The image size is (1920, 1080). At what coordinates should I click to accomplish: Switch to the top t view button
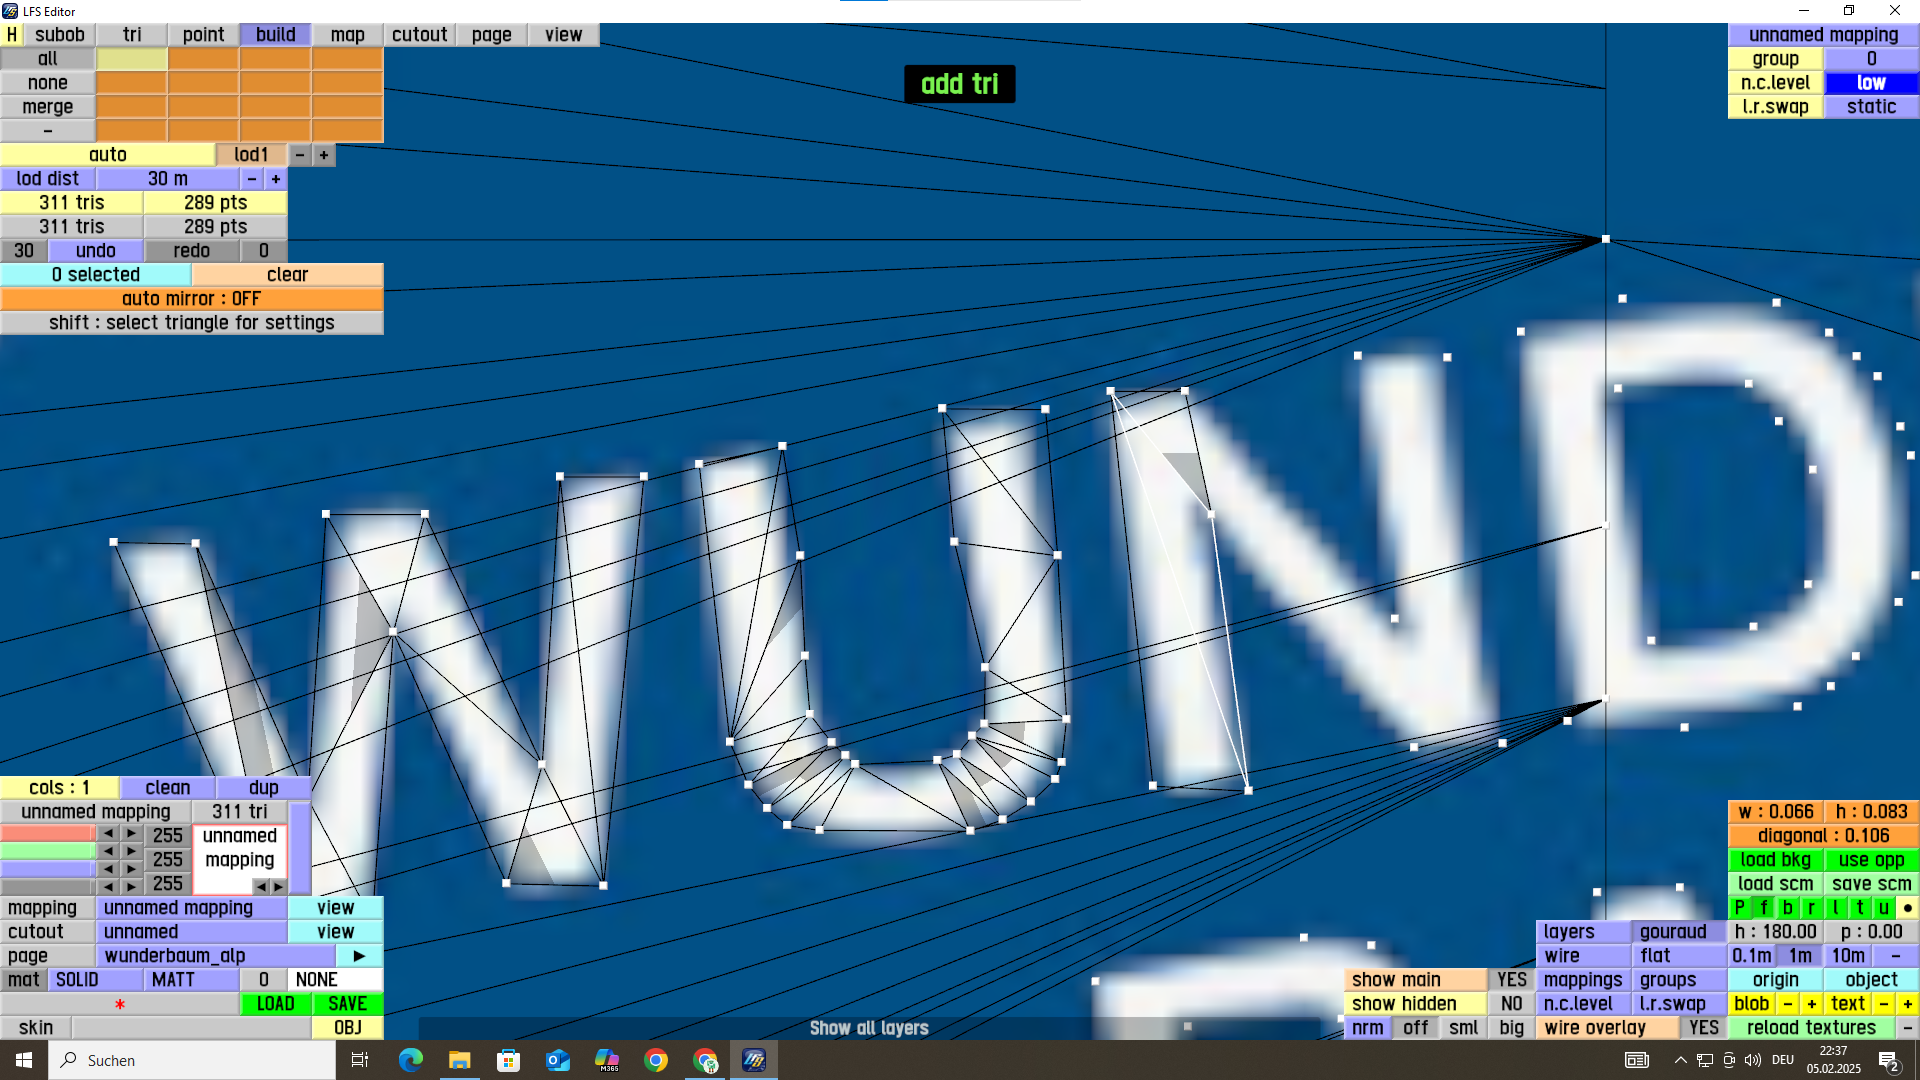(x=1860, y=908)
